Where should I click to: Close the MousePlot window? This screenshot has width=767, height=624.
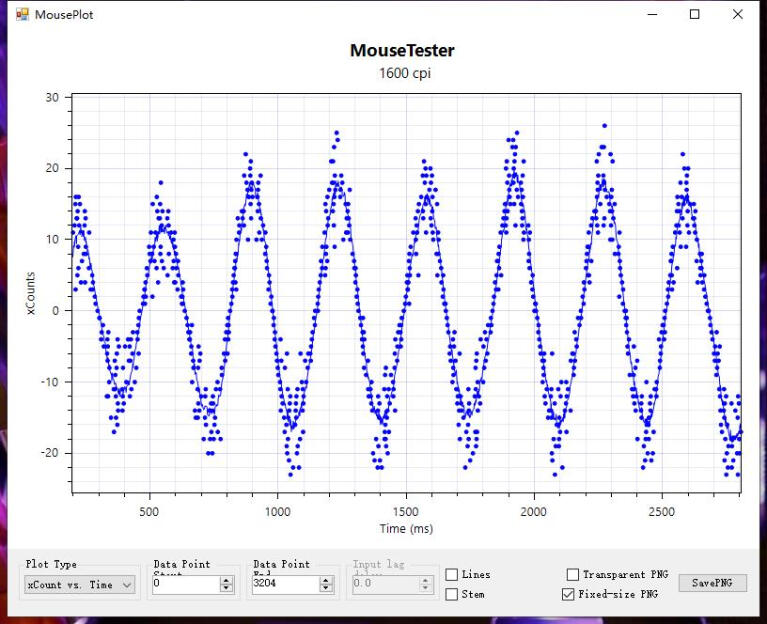pos(738,15)
